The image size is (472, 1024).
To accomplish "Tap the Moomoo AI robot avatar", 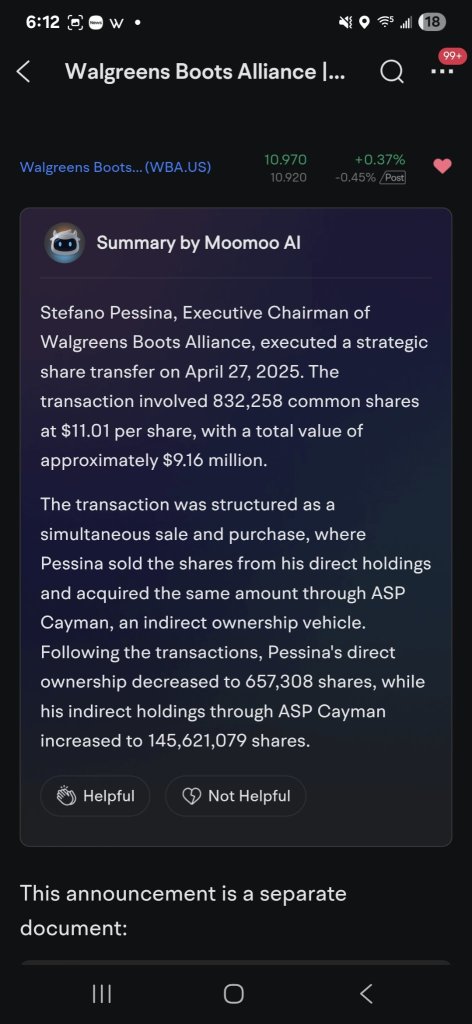I will pyautogui.click(x=63, y=243).
